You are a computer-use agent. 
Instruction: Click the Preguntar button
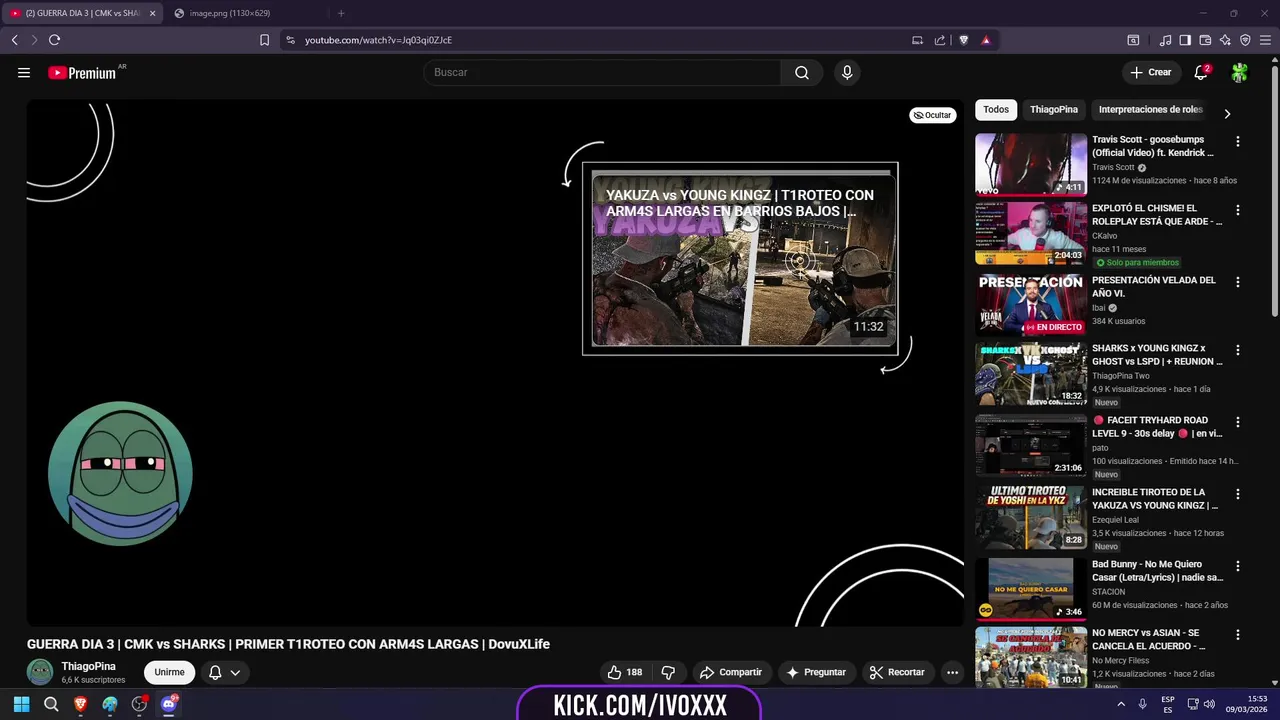click(x=817, y=672)
